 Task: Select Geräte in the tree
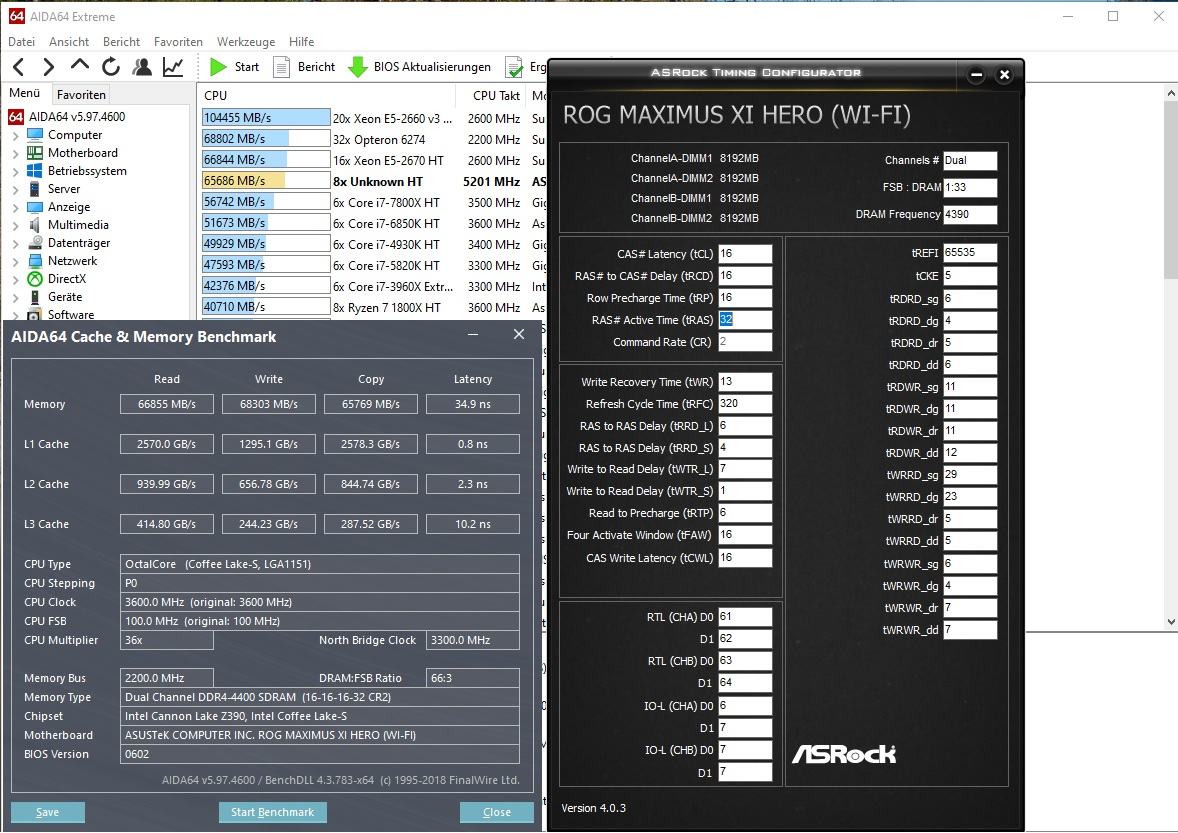(x=65, y=297)
